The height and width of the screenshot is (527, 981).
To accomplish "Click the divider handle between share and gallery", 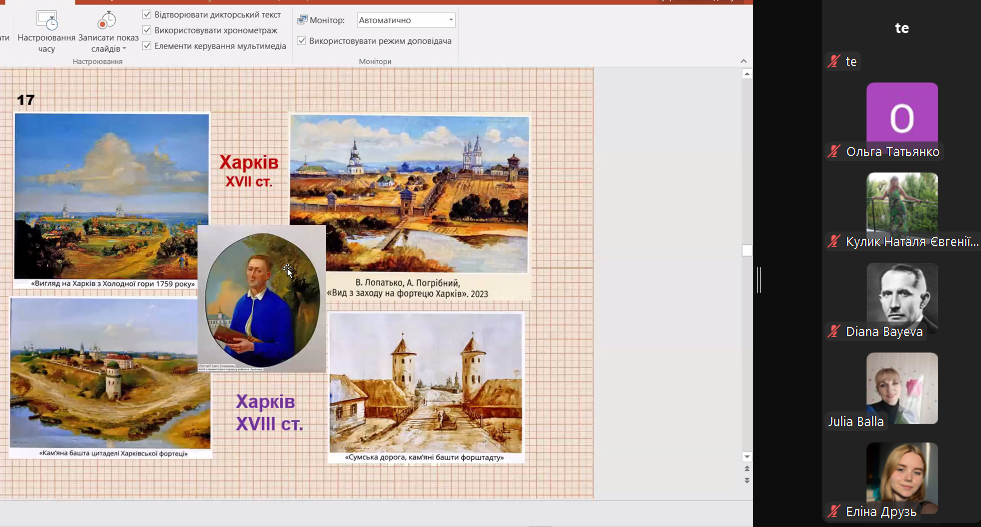I will tap(759, 280).
